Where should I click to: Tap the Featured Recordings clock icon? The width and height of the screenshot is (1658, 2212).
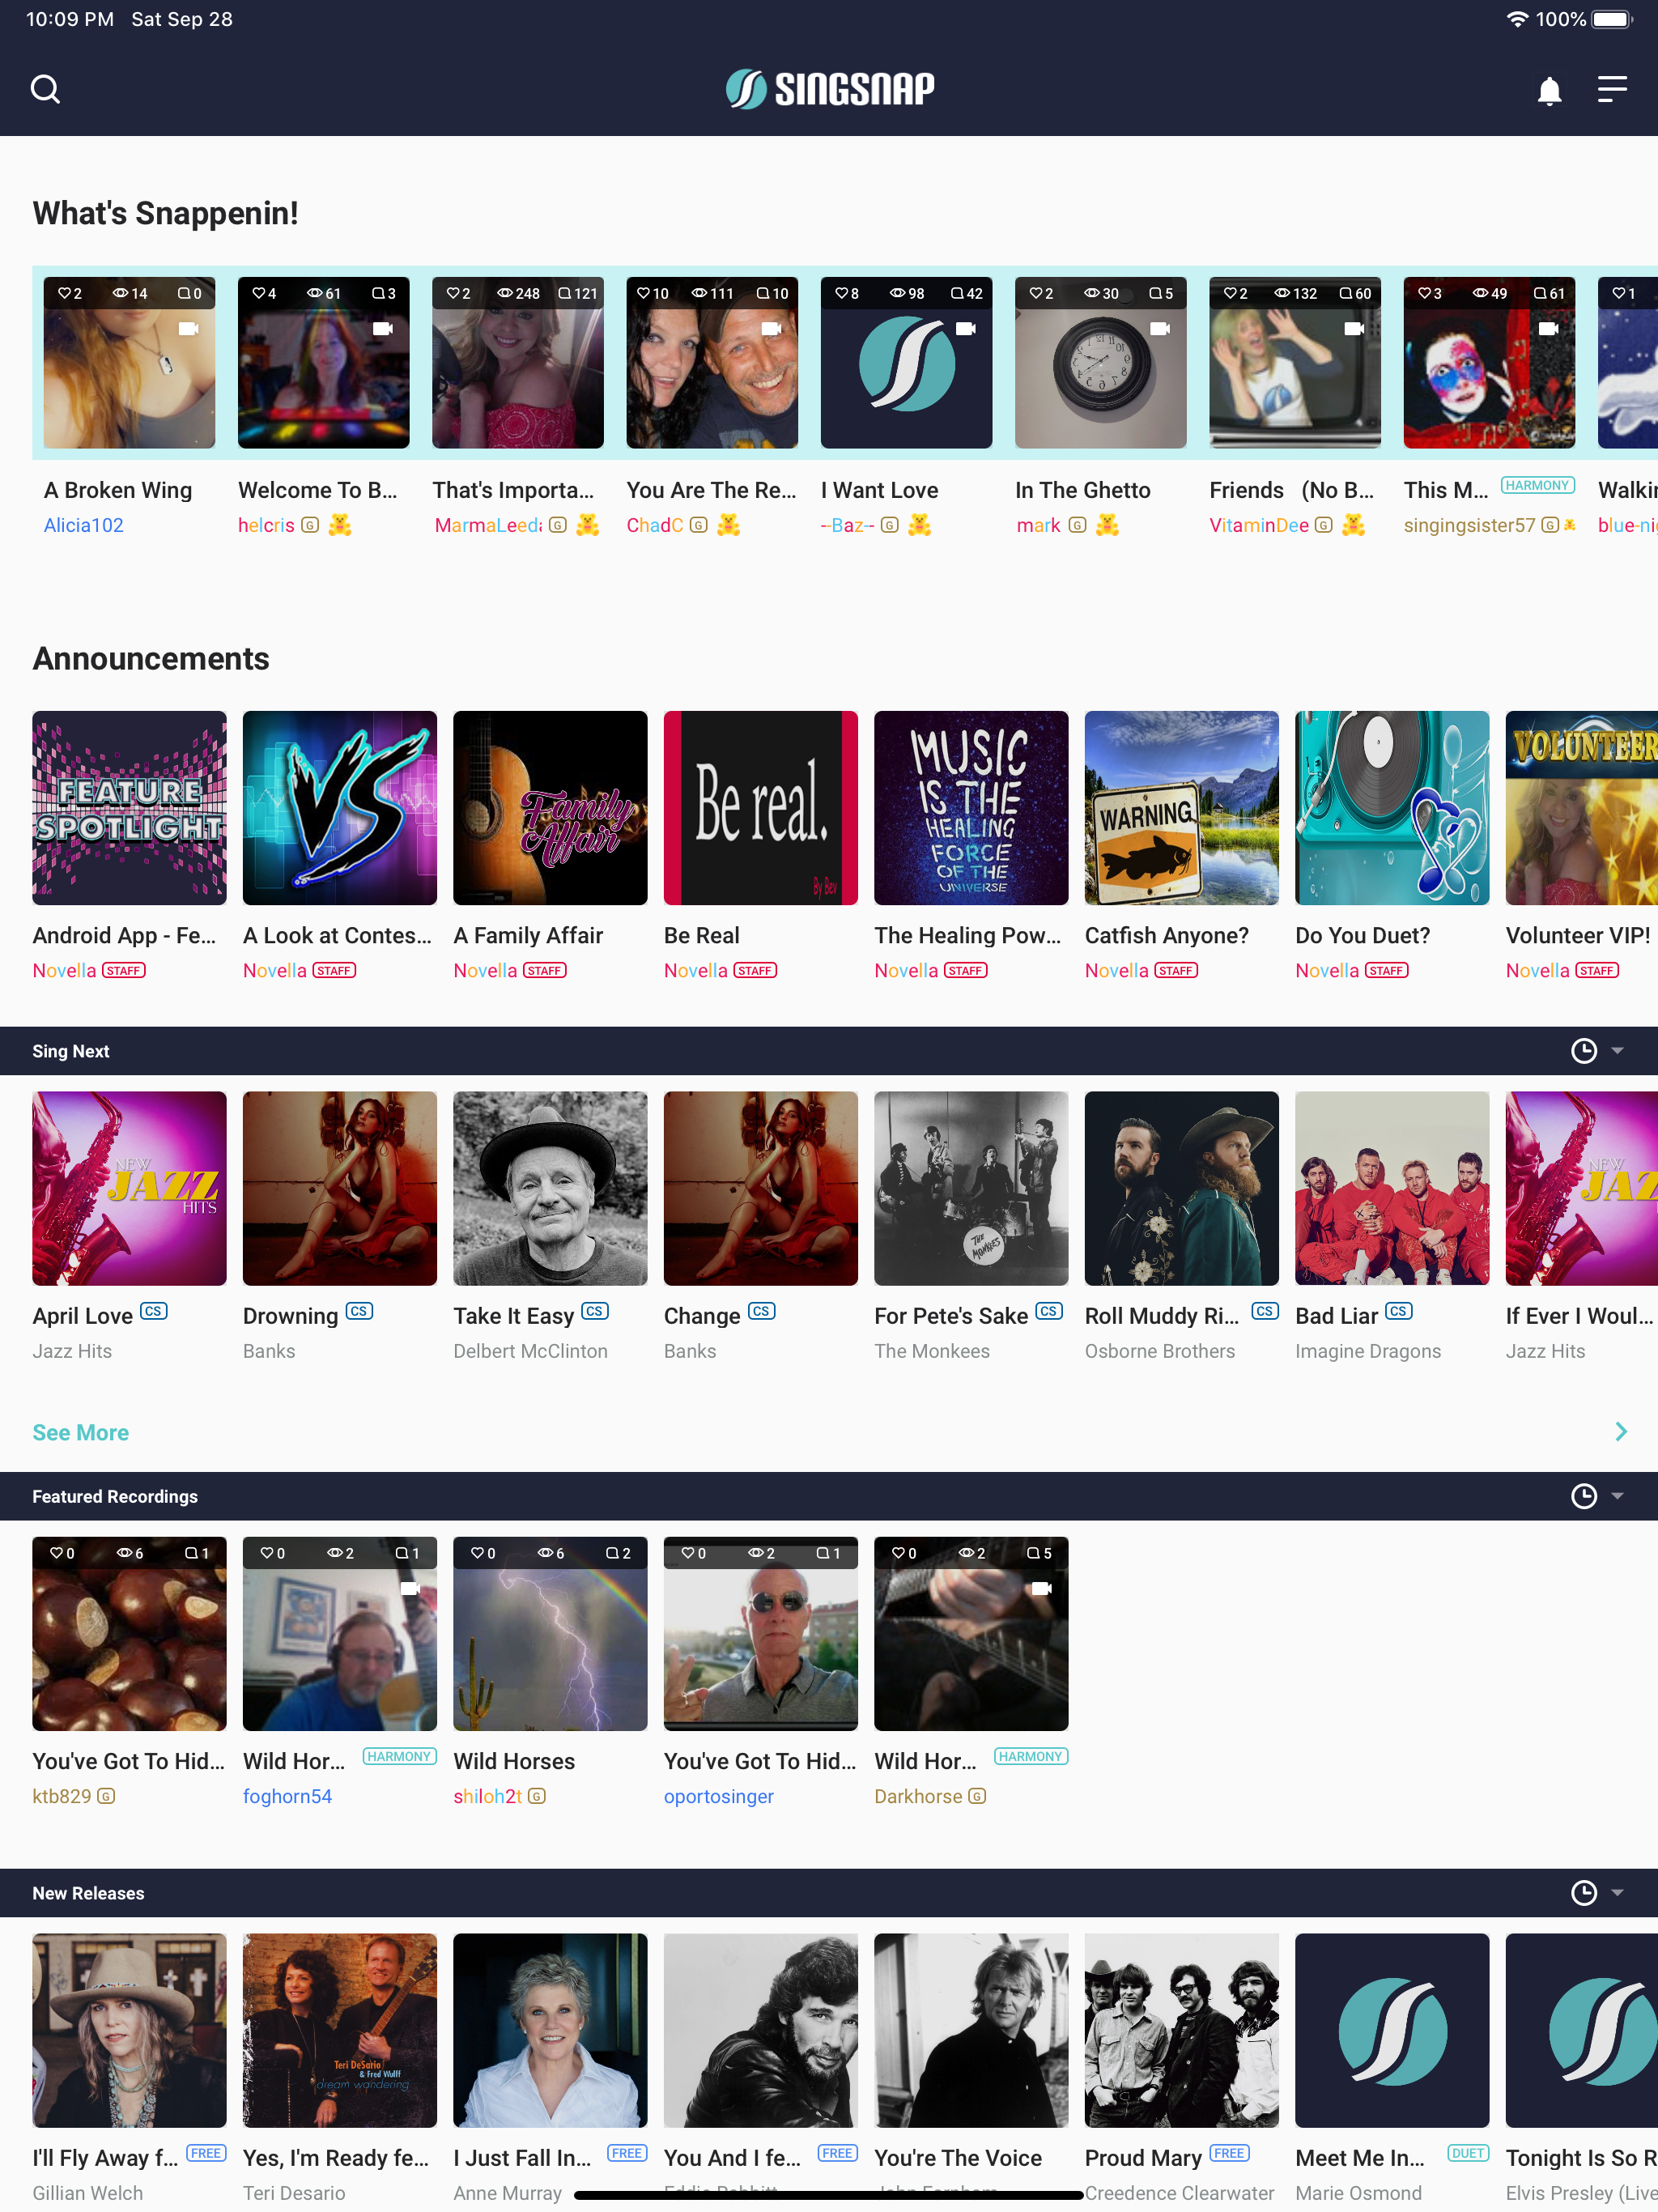(1584, 1496)
